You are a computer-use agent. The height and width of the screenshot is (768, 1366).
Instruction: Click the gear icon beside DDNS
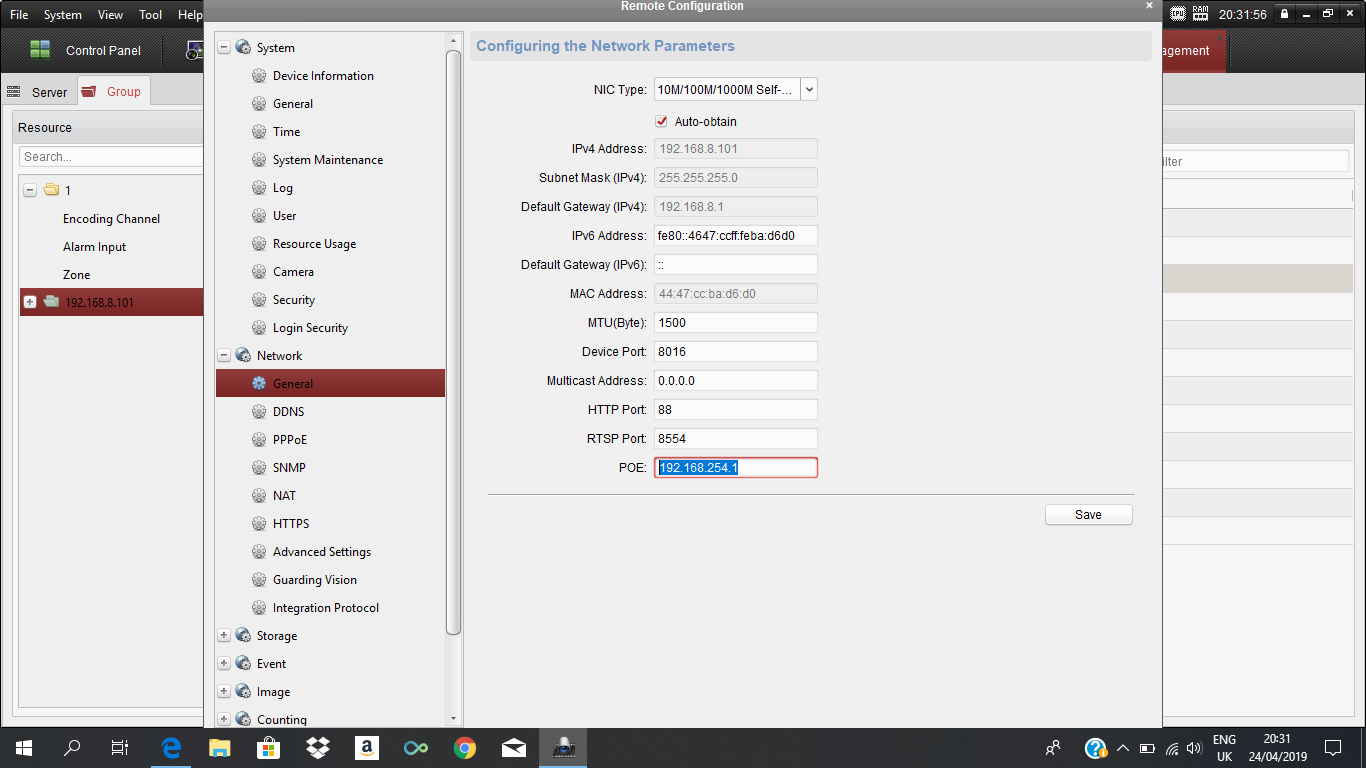click(259, 412)
